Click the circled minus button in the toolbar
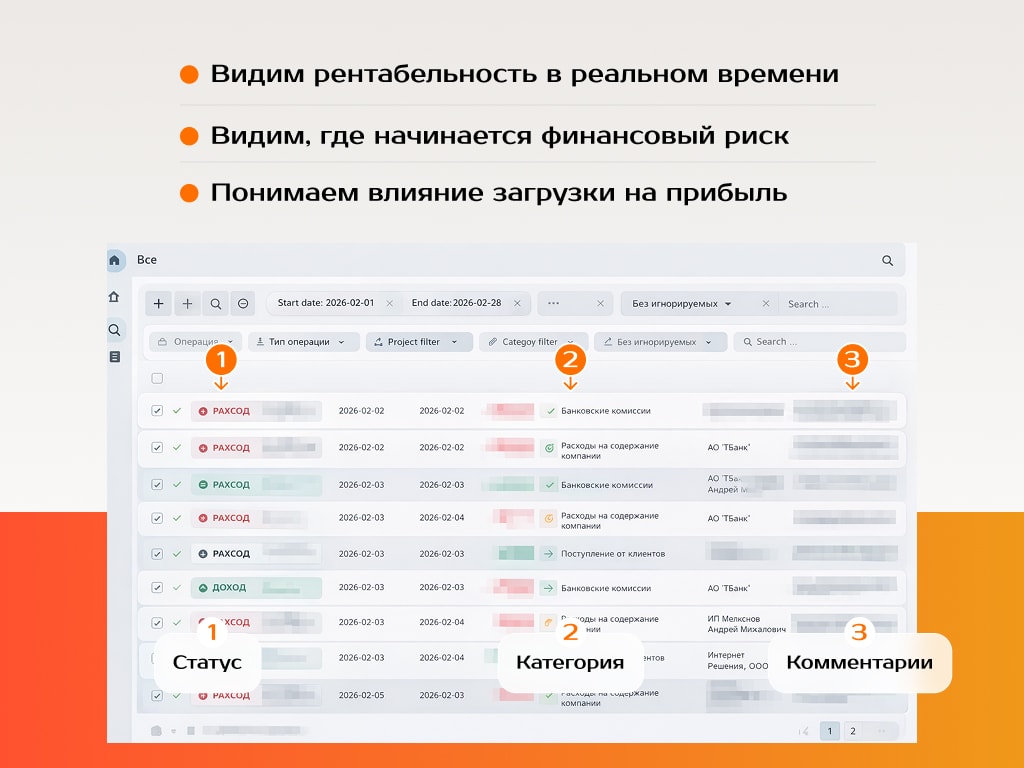1024x768 pixels. pos(243,304)
